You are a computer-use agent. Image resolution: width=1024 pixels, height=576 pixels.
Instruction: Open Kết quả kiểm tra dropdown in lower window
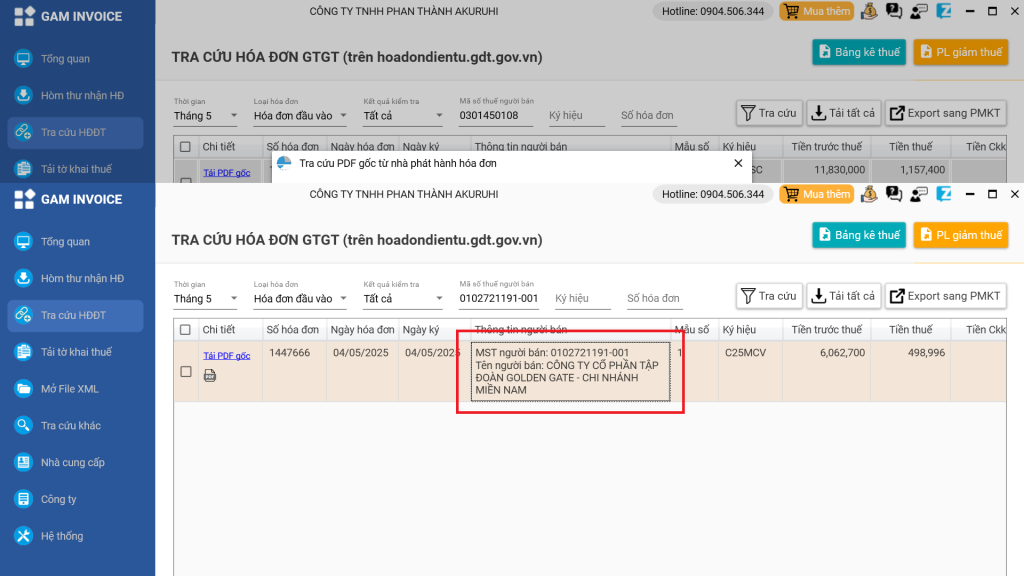point(403,298)
